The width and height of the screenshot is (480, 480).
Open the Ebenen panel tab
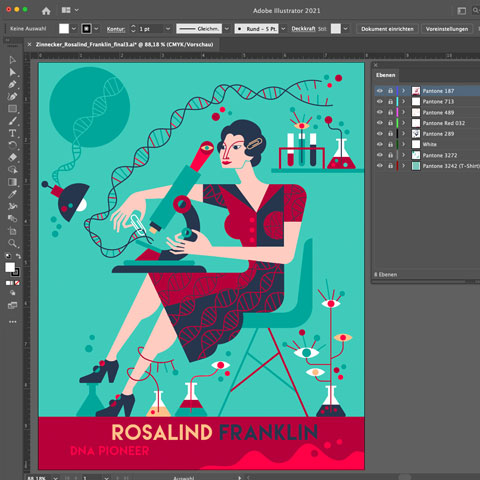point(386,75)
